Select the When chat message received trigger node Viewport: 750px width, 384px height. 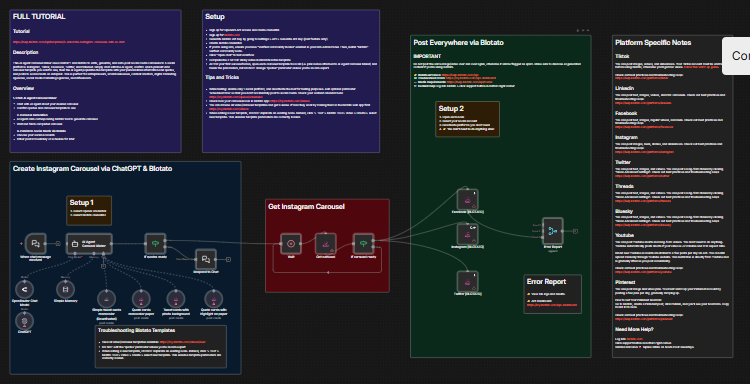(x=34, y=243)
